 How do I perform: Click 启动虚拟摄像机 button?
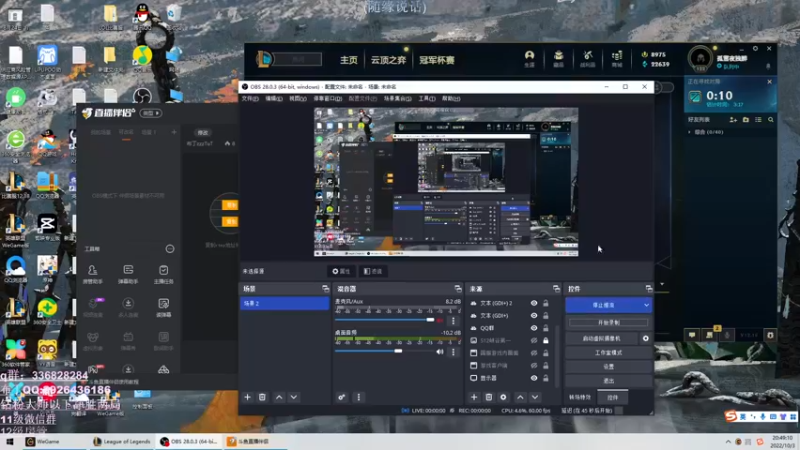click(602, 338)
